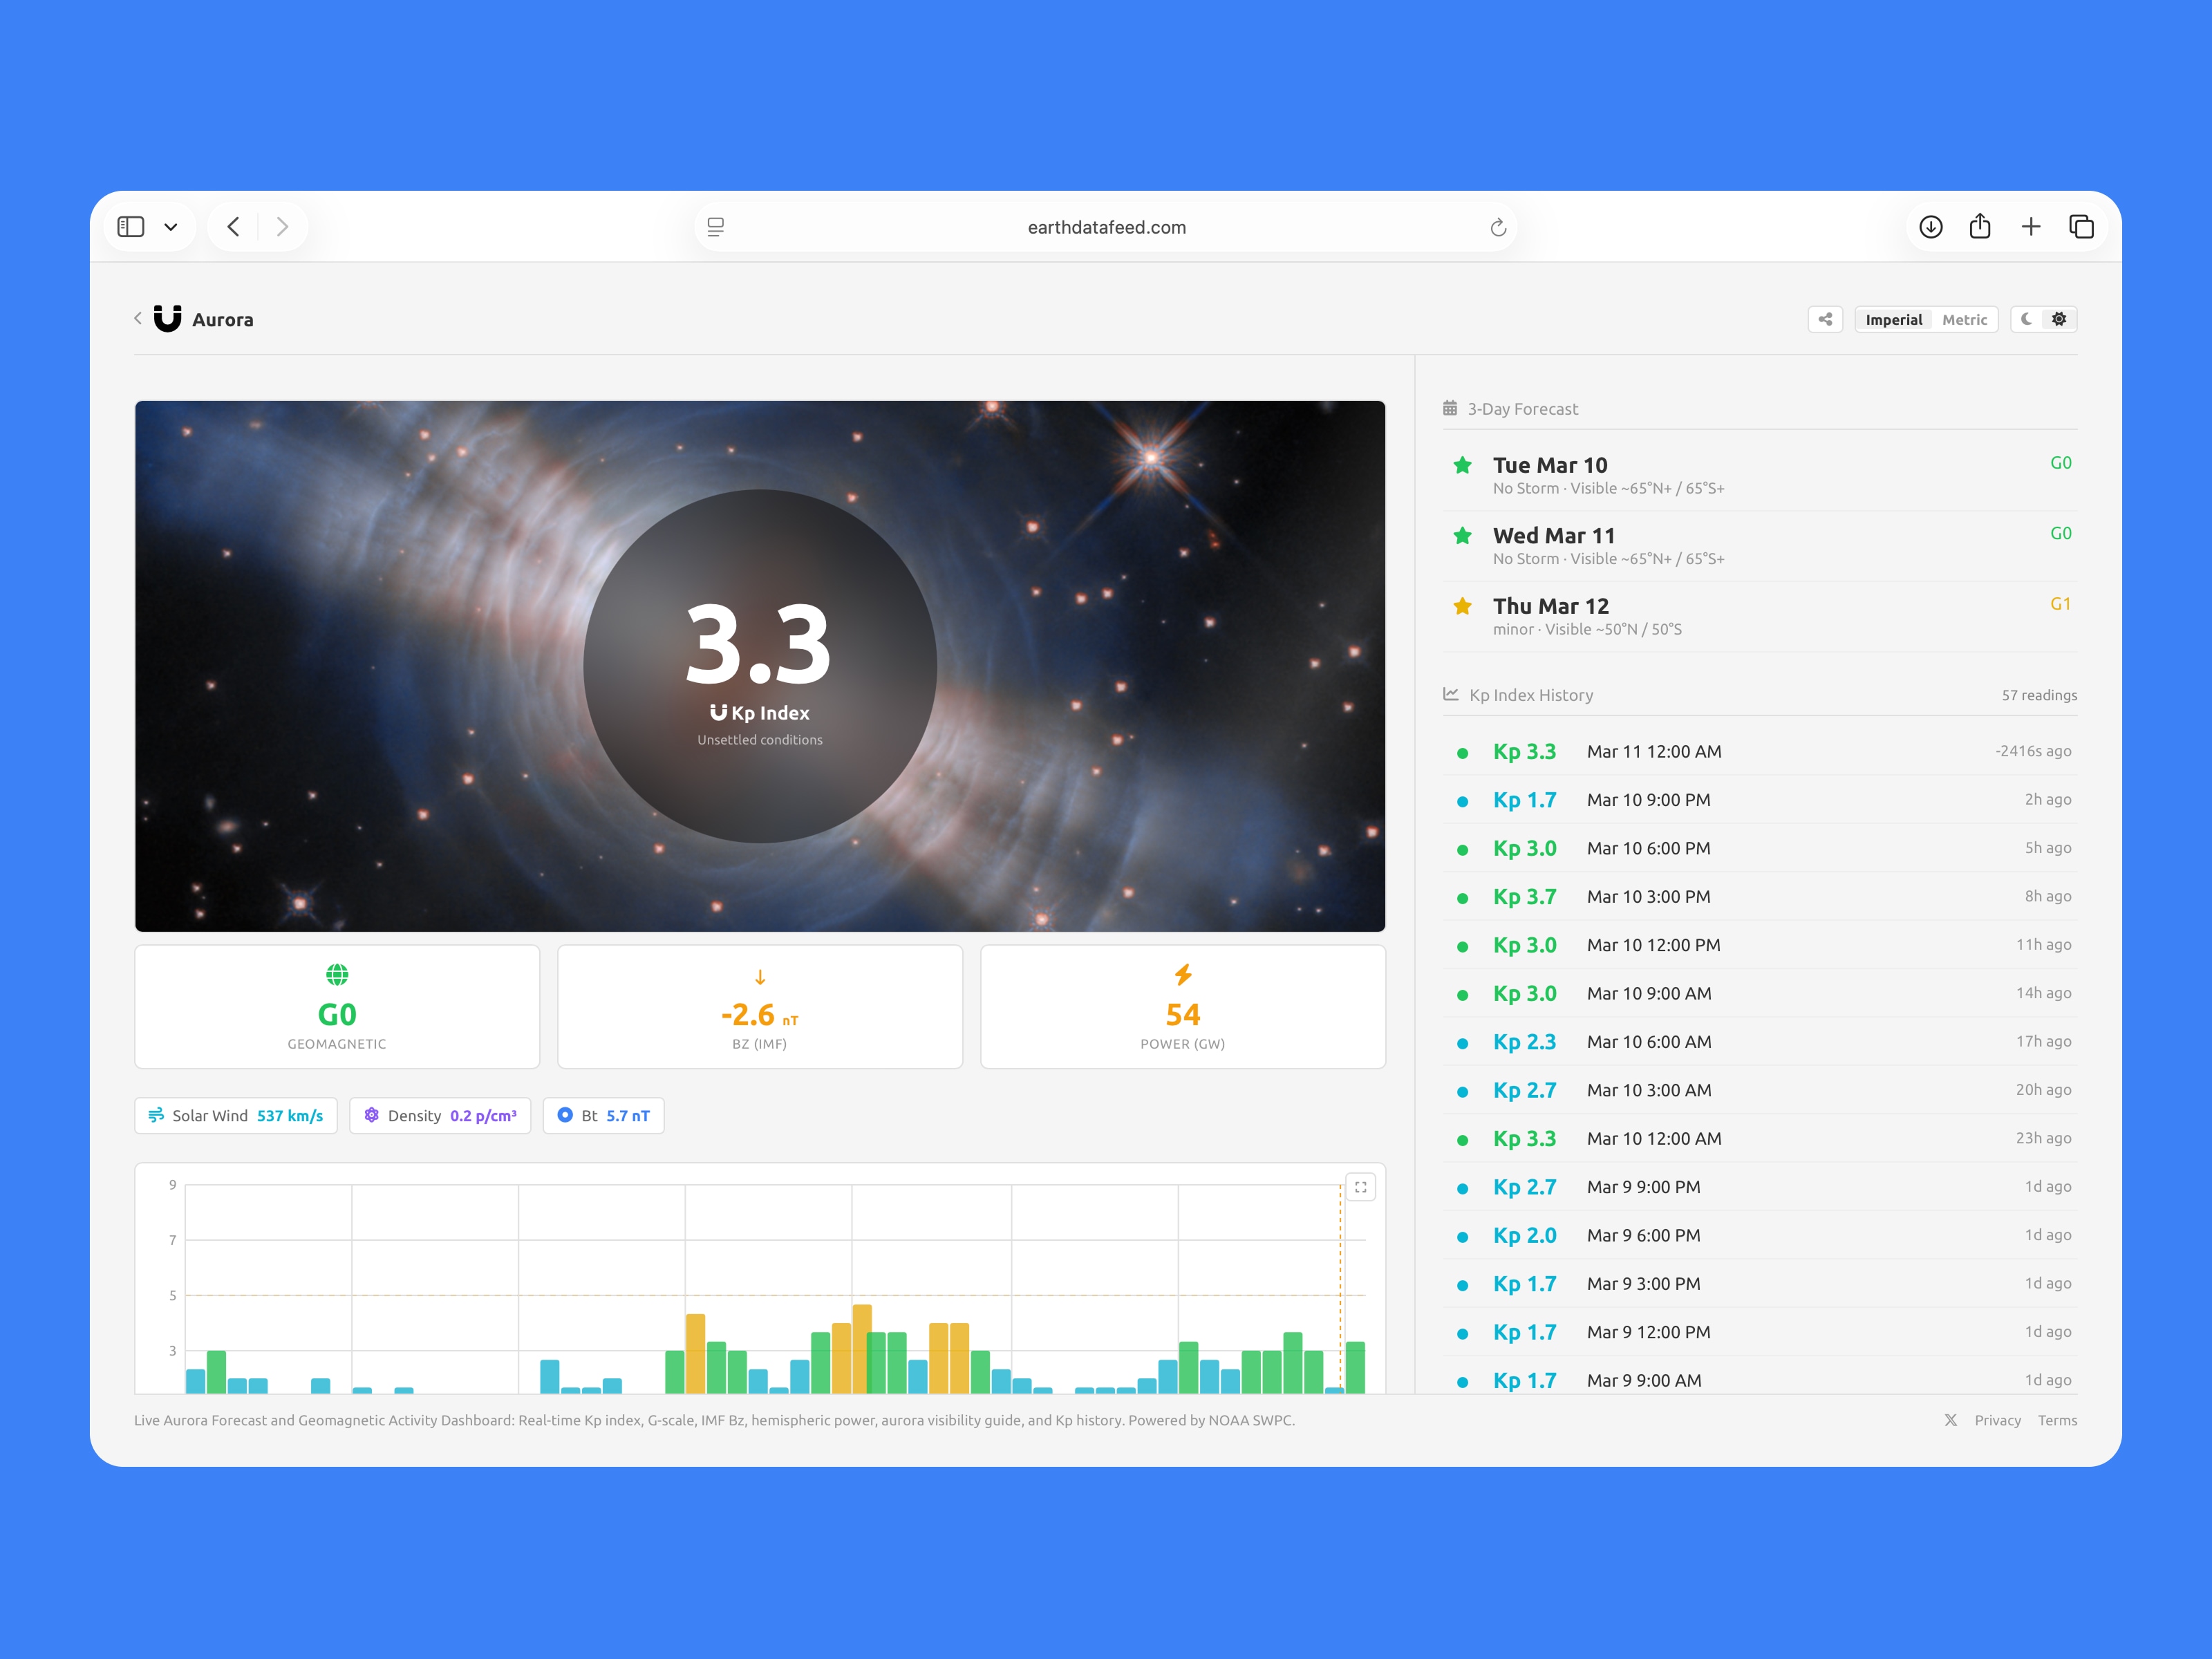Click the Terms link in the footer

click(x=2058, y=1420)
